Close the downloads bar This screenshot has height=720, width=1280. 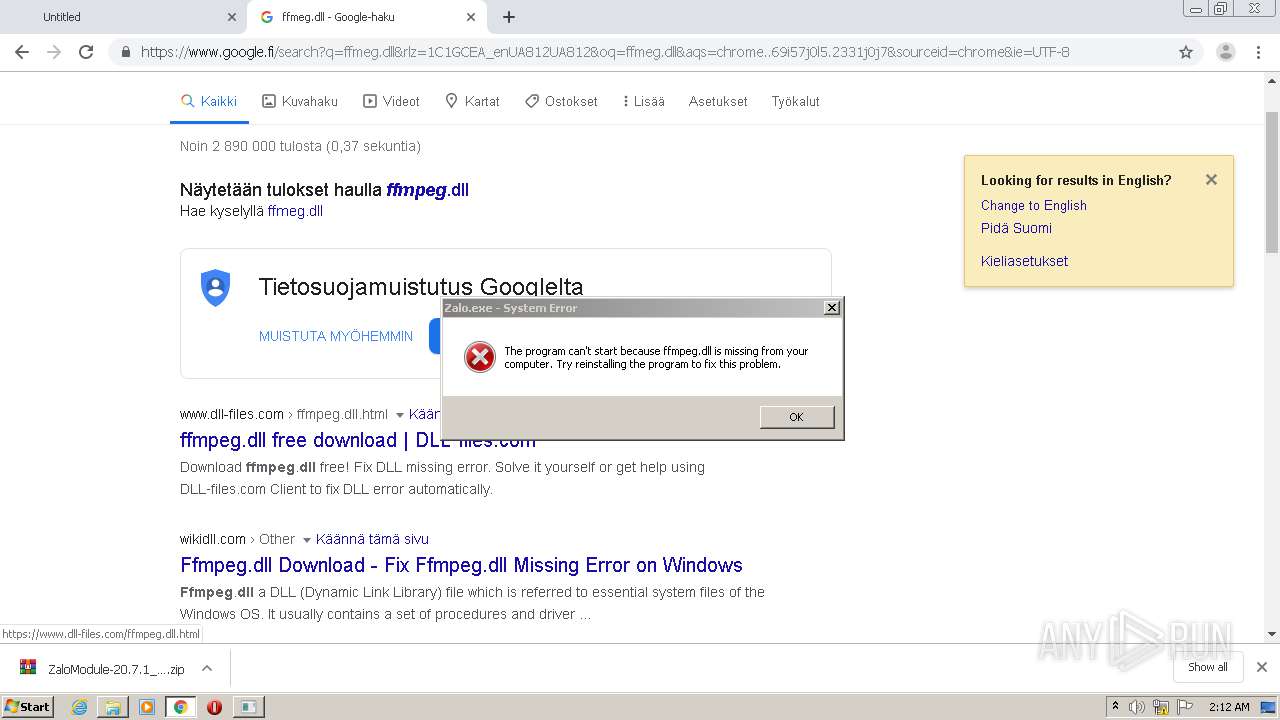(1262, 667)
